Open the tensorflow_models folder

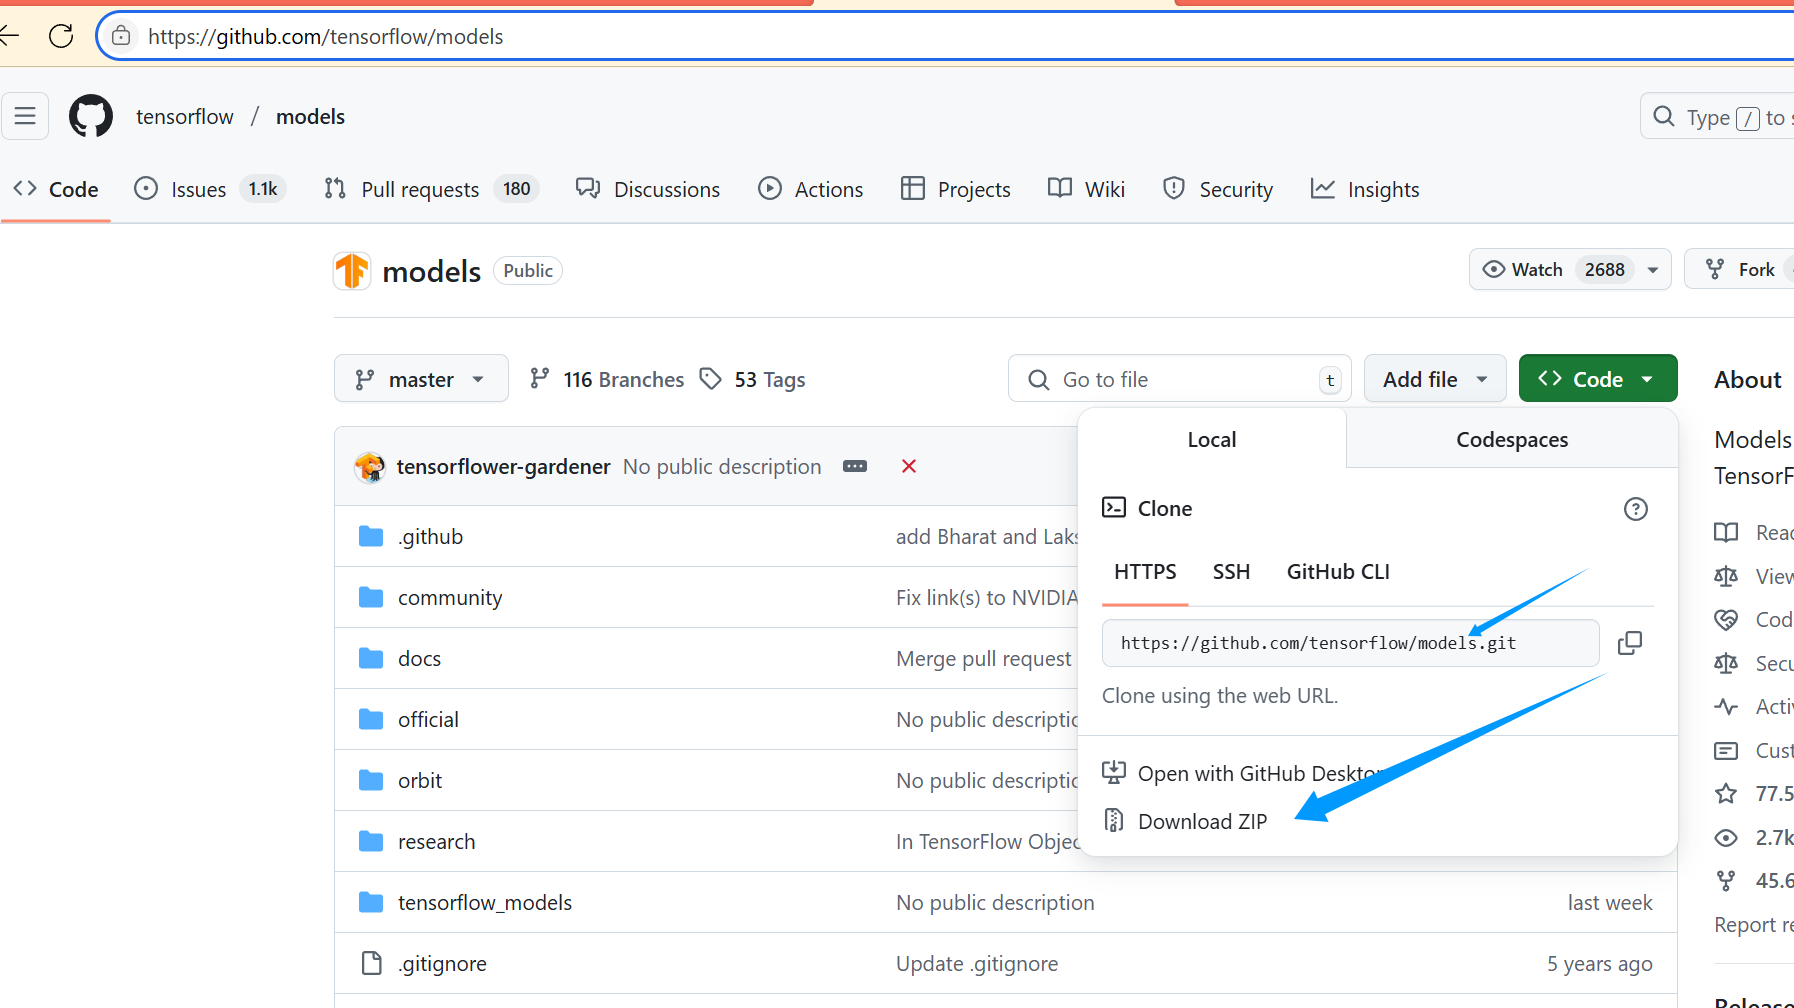[x=485, y=903]
